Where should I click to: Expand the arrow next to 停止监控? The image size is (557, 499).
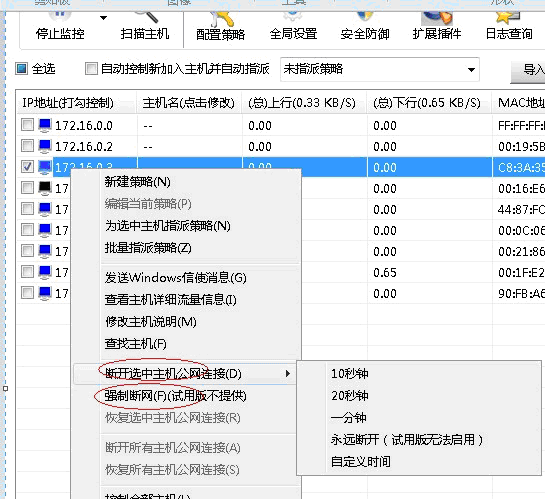point(103,18)
